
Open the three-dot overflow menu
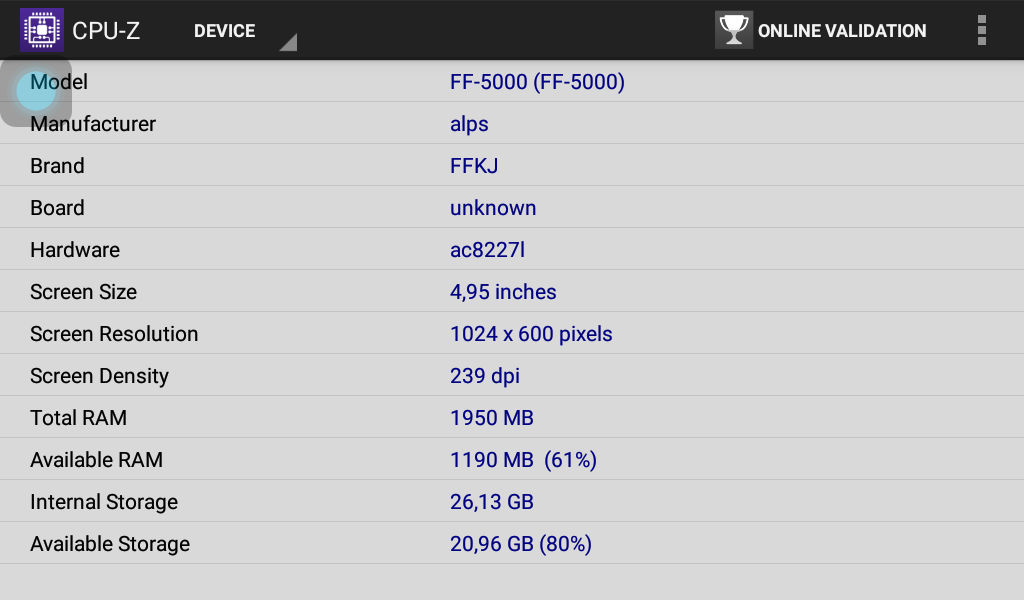(x=982, y=30)
